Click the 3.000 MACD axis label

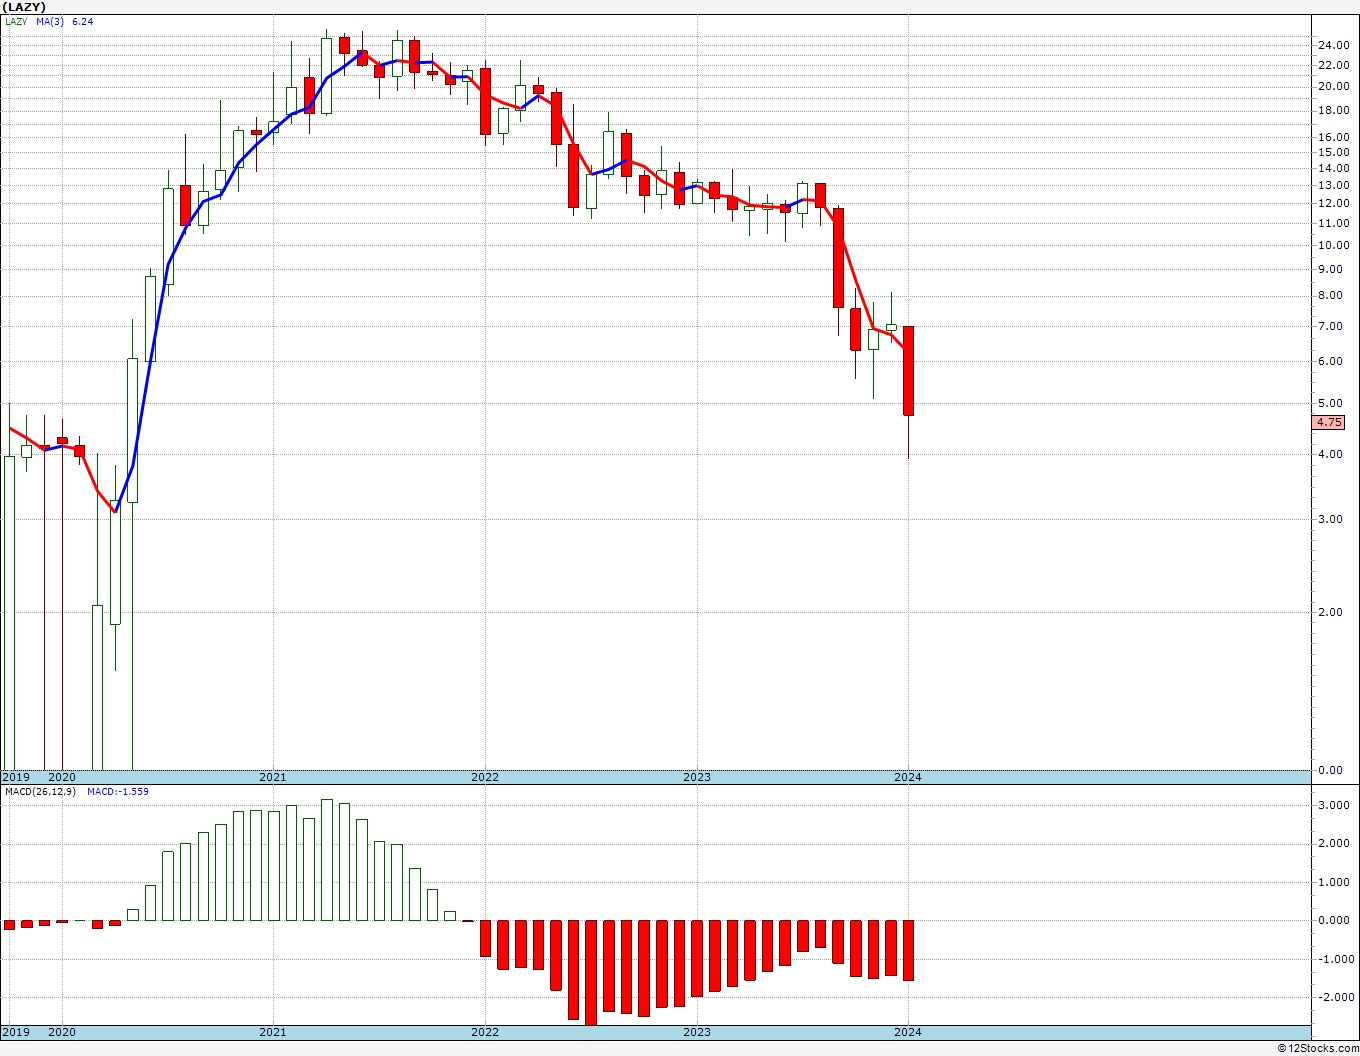click(1336, 805)
